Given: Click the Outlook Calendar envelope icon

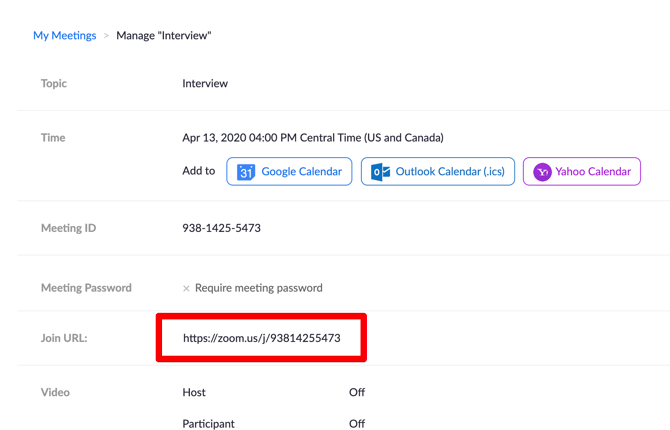Looking at the screenshot, I should (x=380, y=172).
